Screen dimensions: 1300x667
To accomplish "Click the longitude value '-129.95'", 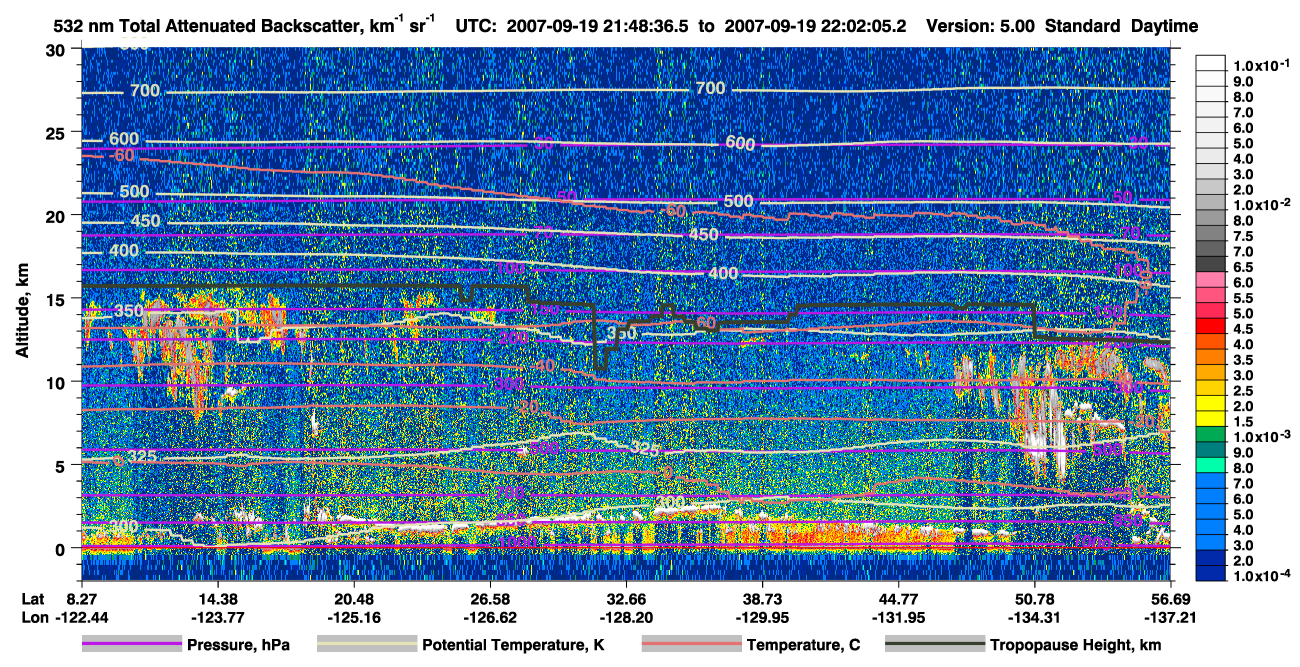I will click(762, 617).
